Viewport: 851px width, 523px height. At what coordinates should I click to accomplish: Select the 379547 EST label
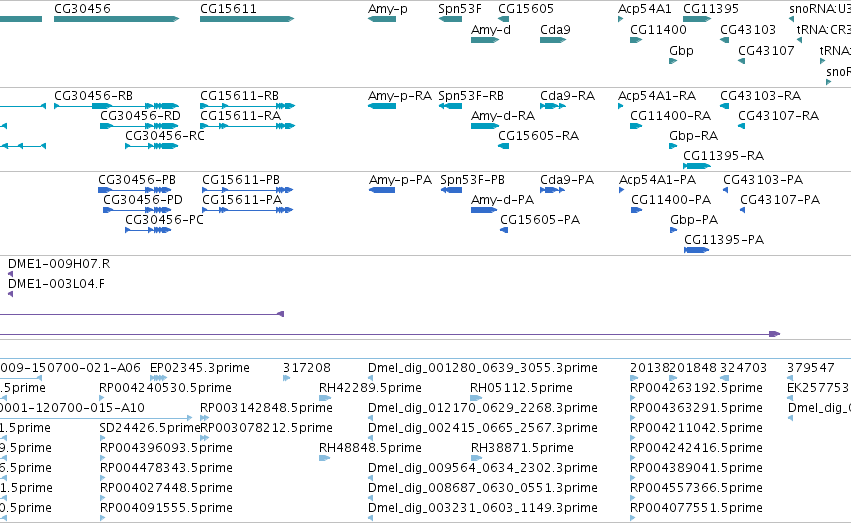[811, 368]
